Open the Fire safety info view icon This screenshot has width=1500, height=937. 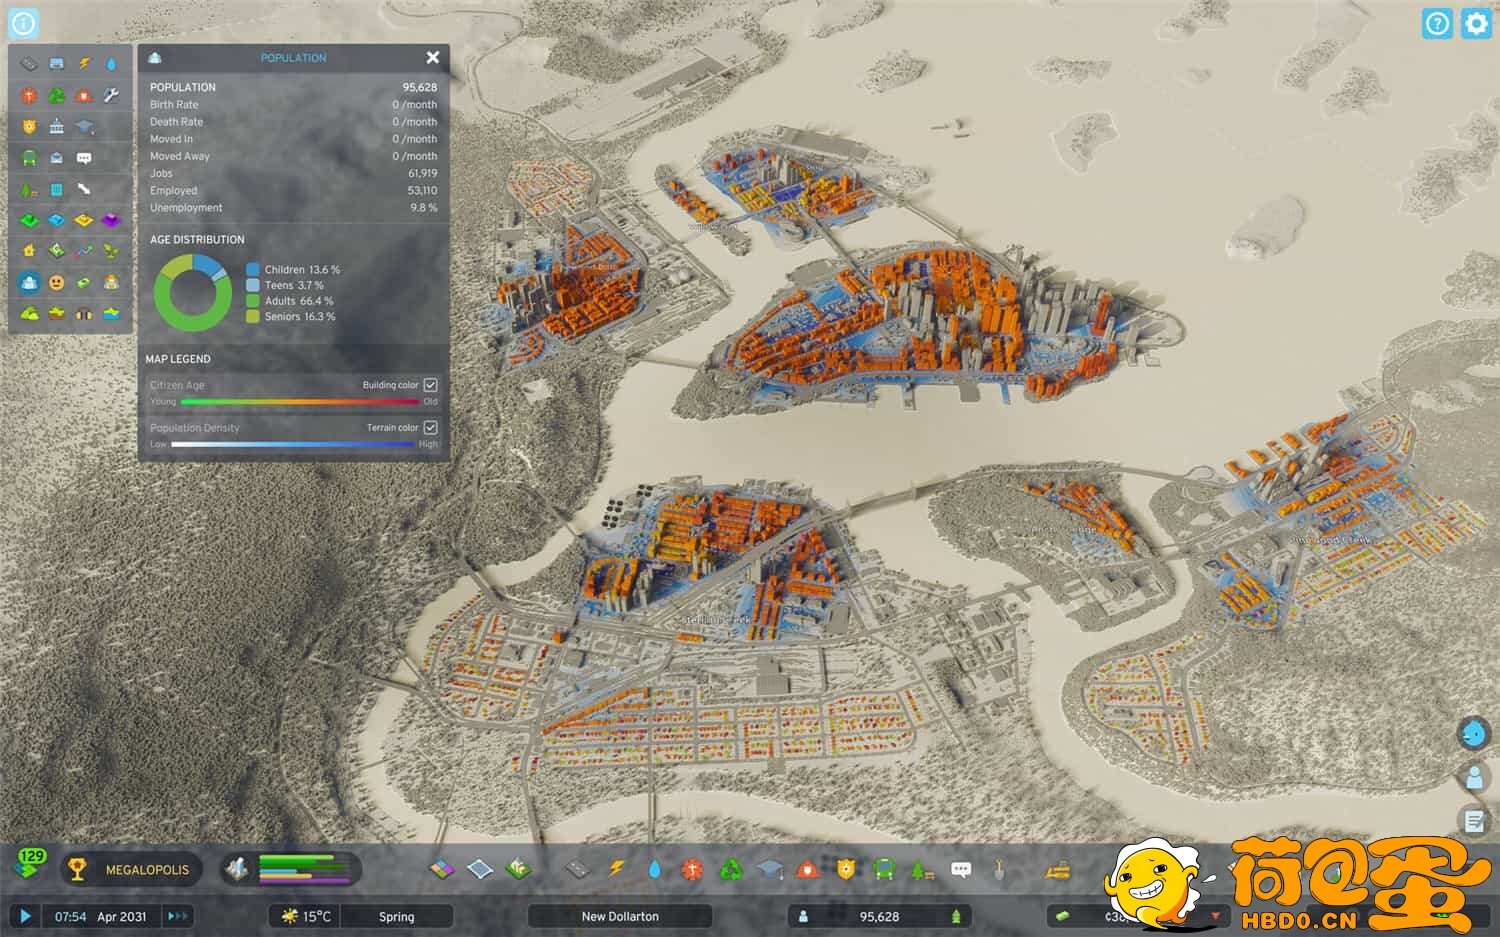point(84,96)
